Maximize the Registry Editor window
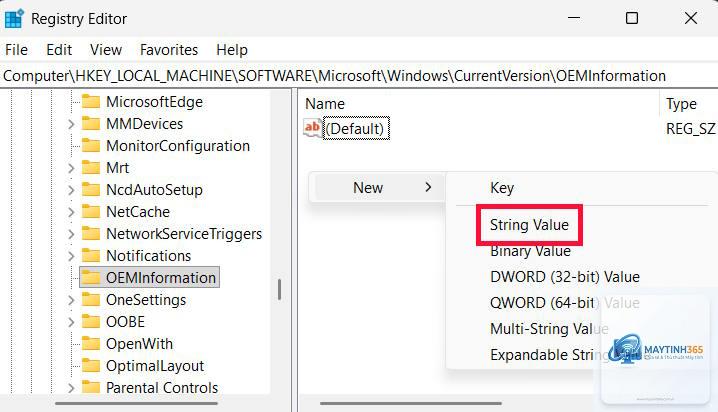718x412 pixels. [x=632, y=18]
